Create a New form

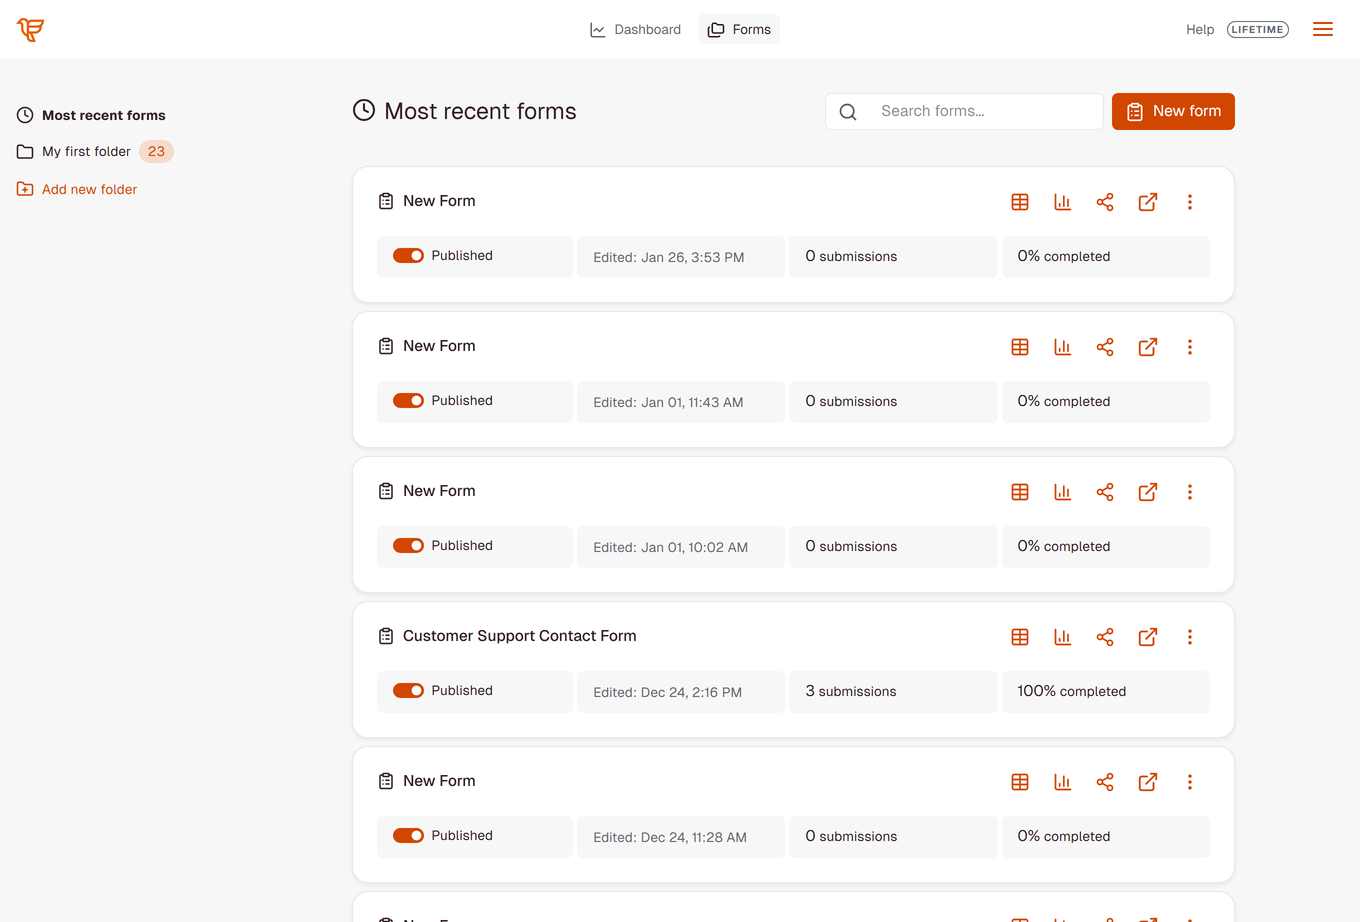(1173, 111)
